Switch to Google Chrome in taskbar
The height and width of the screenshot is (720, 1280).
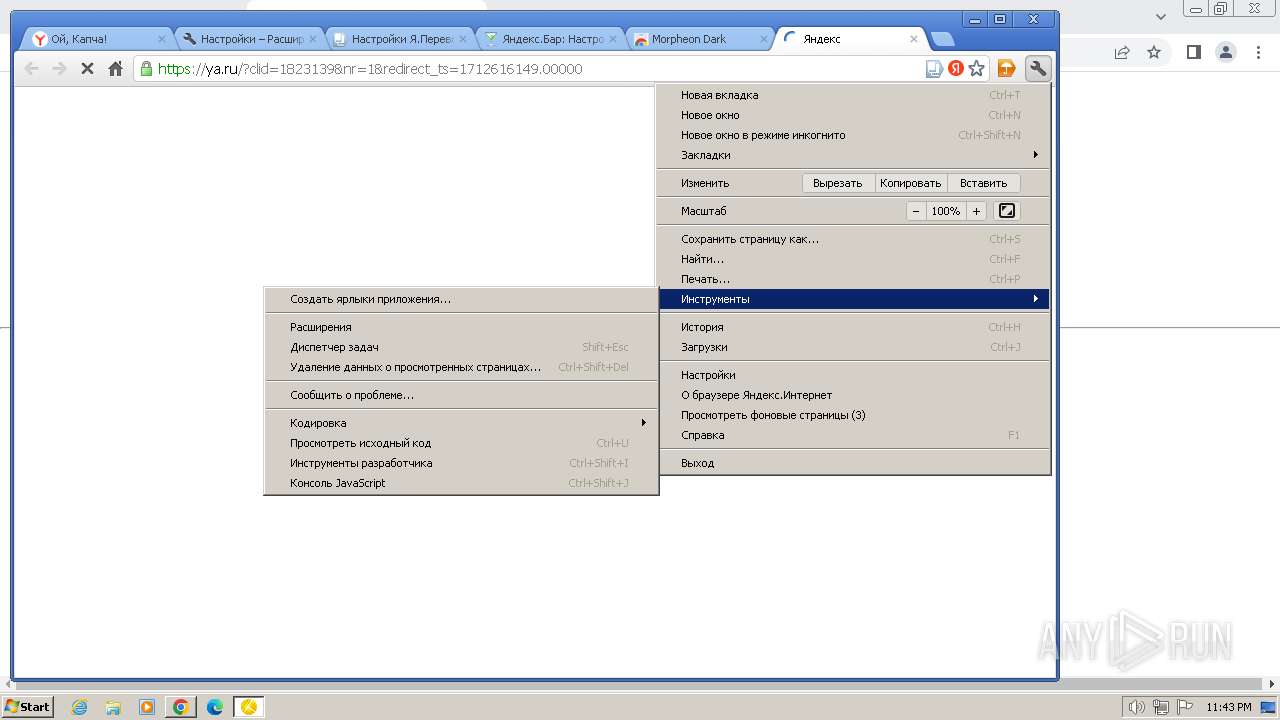pyautogui.click(x=181, y=707)
